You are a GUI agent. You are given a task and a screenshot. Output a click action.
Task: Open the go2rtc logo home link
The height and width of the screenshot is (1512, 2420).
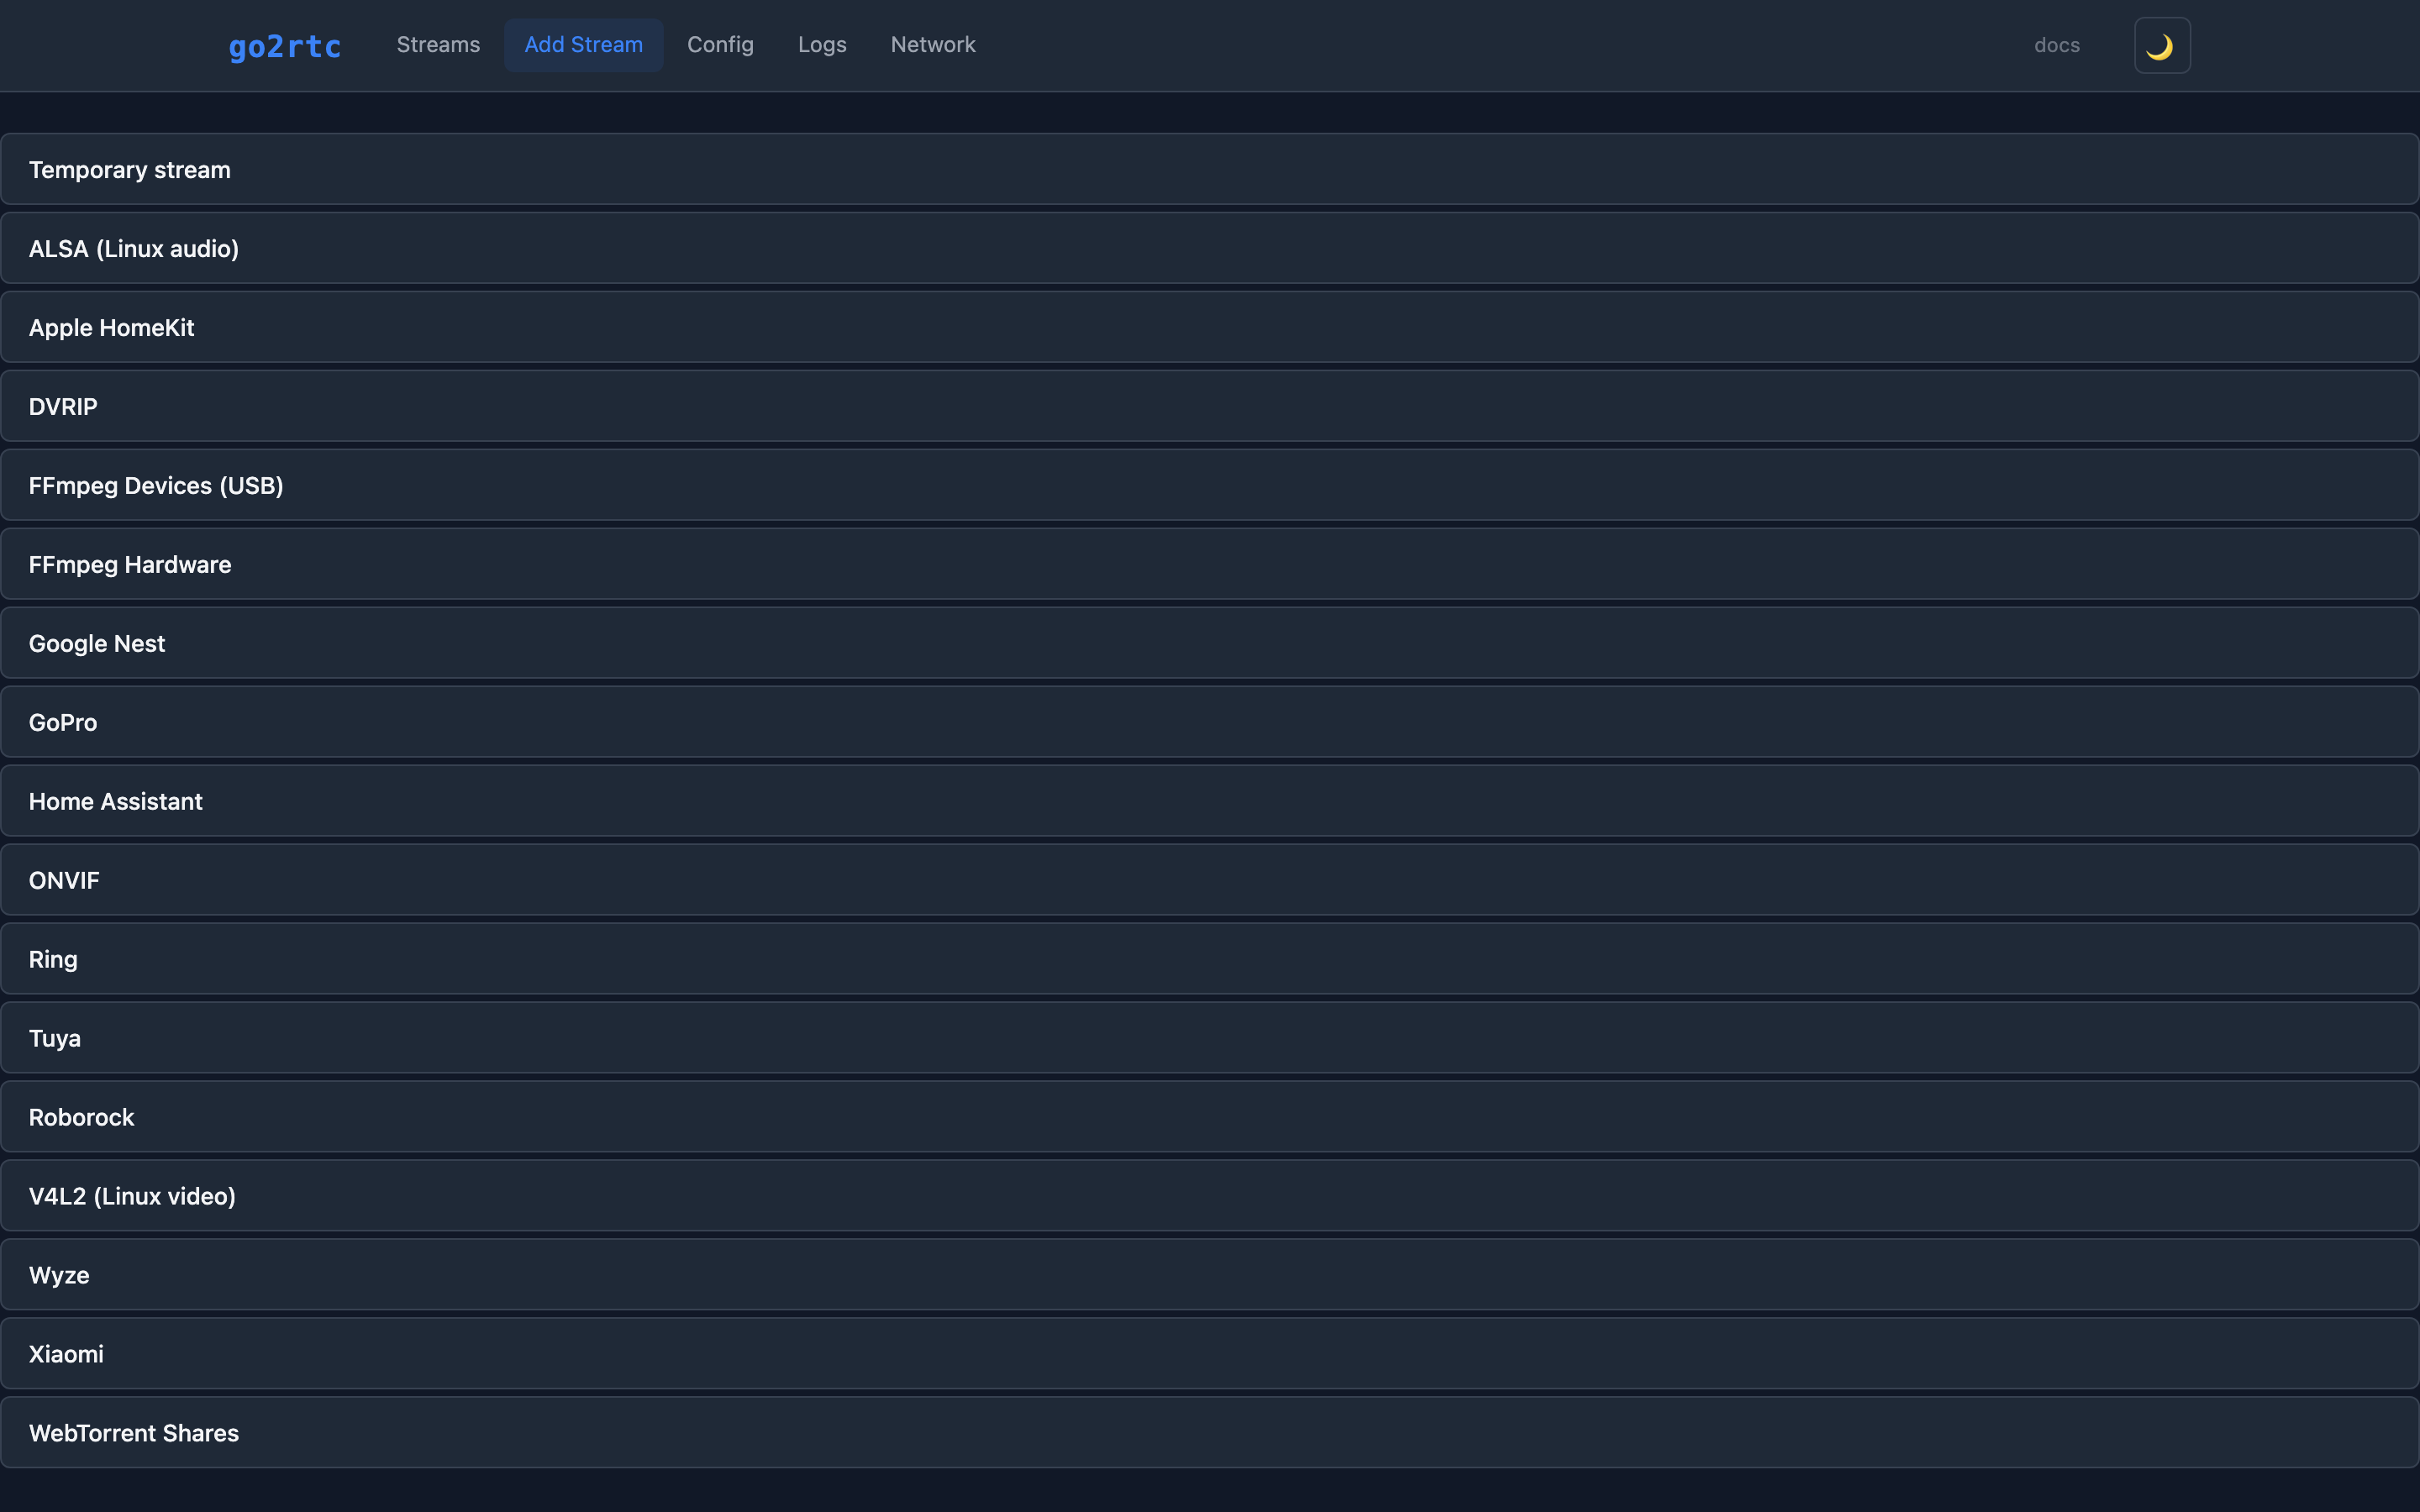click(x=285, y=46)
